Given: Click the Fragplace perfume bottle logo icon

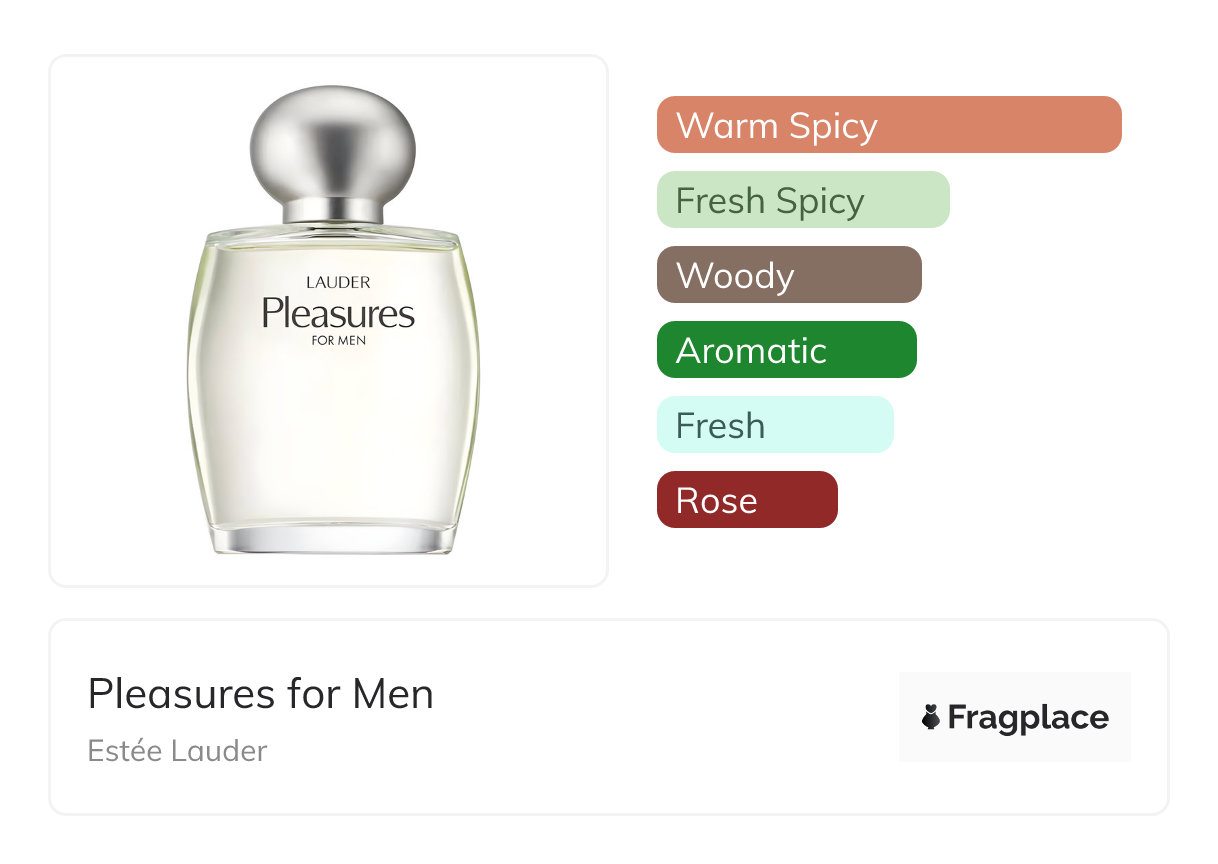Looking at the screenshot, I should tap(931, 717).
